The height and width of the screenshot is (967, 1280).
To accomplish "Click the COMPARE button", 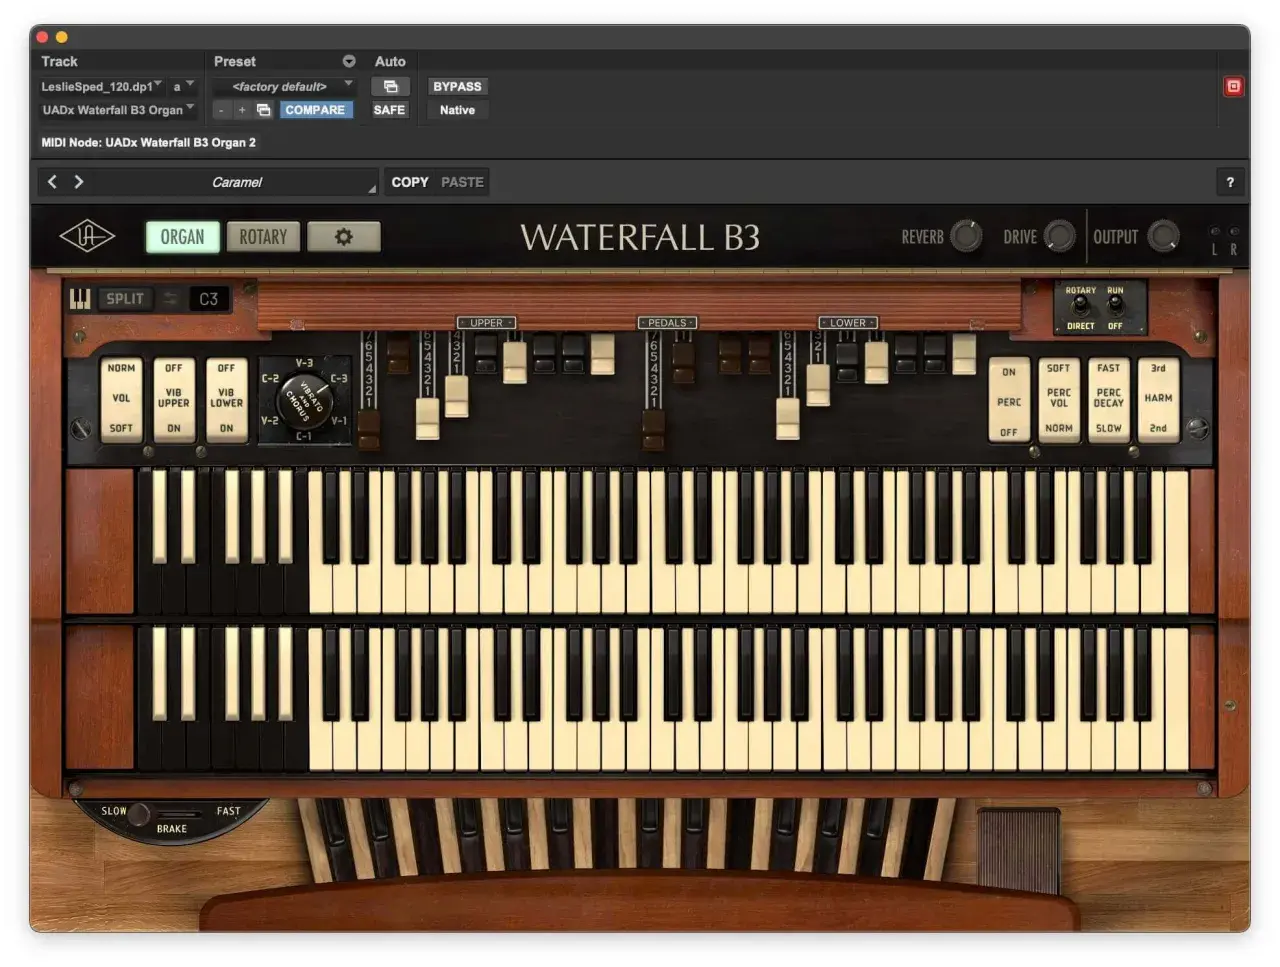I will [x=315, y=110].
